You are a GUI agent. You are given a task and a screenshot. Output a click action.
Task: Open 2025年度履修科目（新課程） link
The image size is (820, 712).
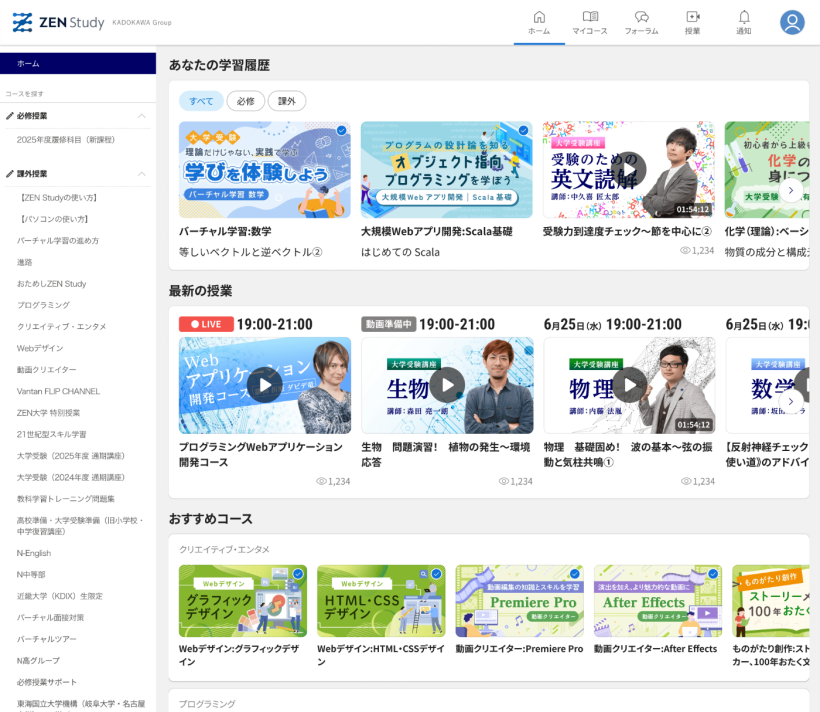66,140
